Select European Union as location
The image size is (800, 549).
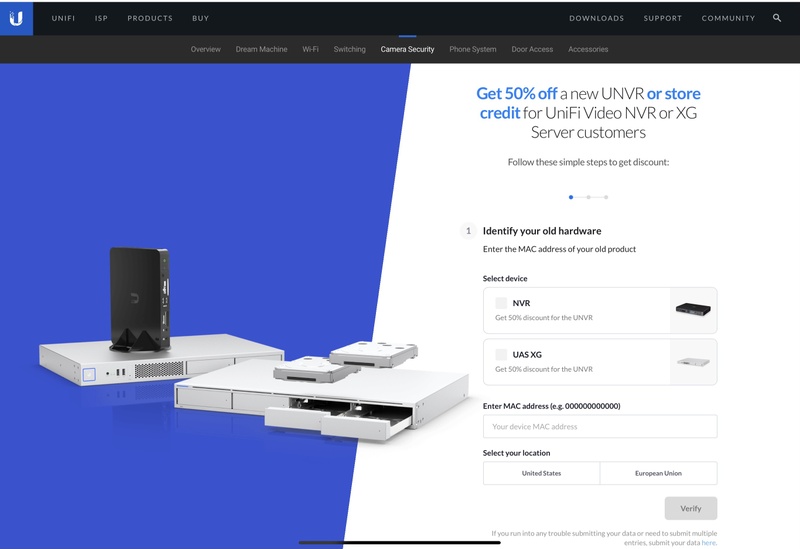(x=659, y=473)
